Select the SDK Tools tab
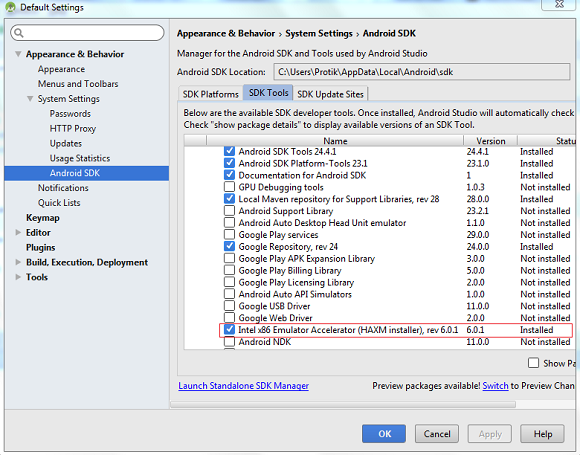Image resolution: width=580 pixels, height=455 pixels. [x=268, y=93]
